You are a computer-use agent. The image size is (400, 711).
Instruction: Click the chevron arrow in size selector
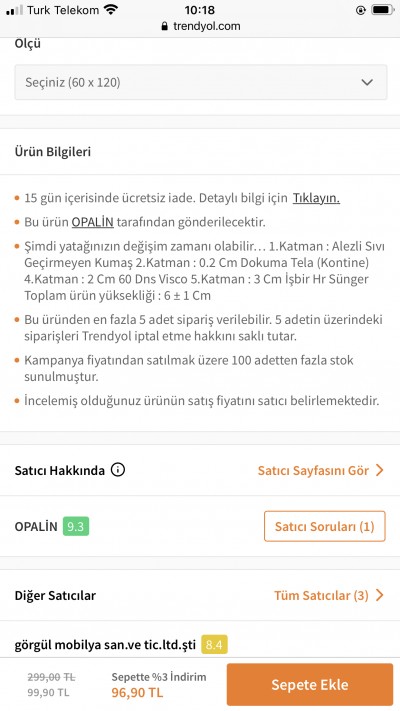367,82
